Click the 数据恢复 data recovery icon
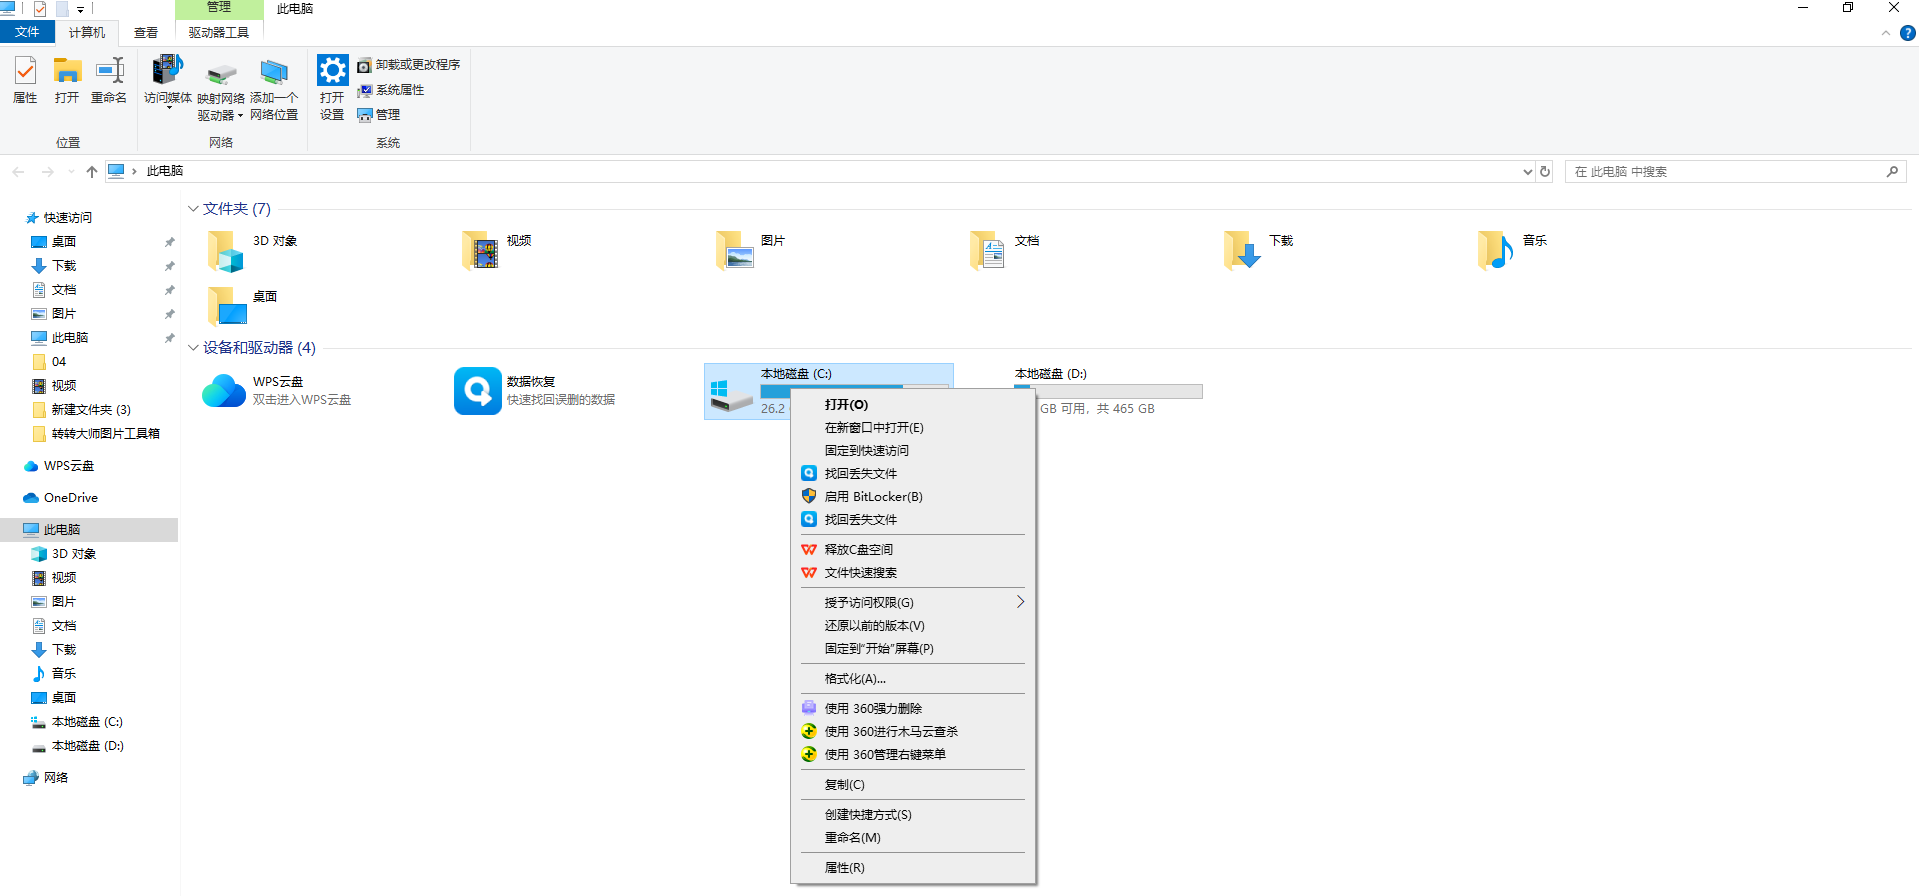The width and height of the screenshot is (1919, 896). (x=477, y=391)
